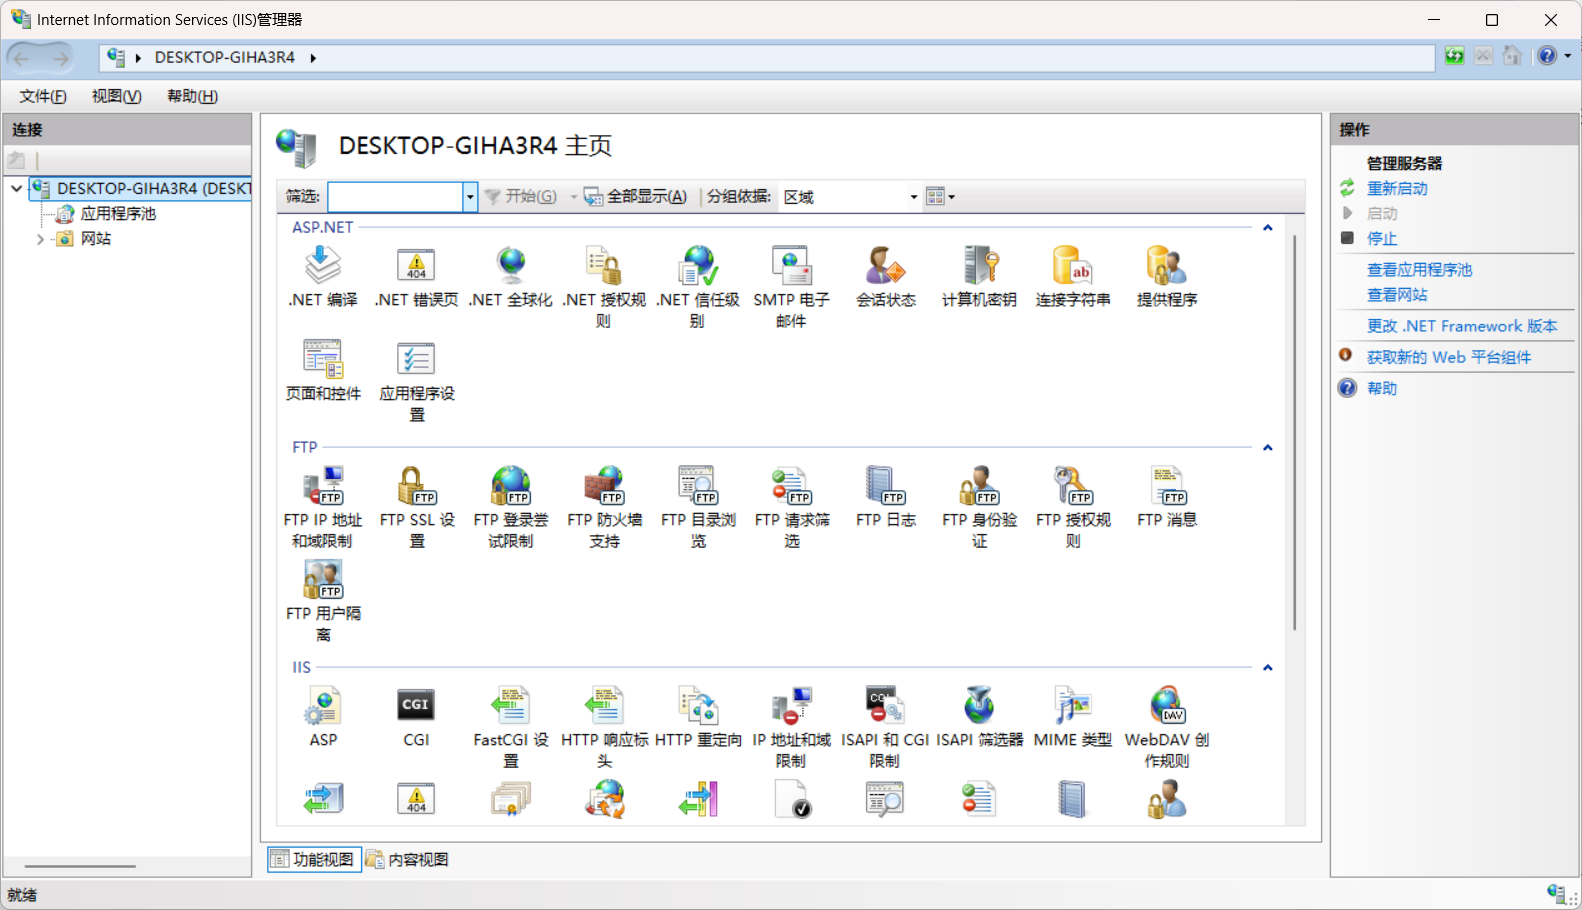This screenshot has height=910, width=1582.
Task: Open the ASP feature icon
Action: point(323,717)
